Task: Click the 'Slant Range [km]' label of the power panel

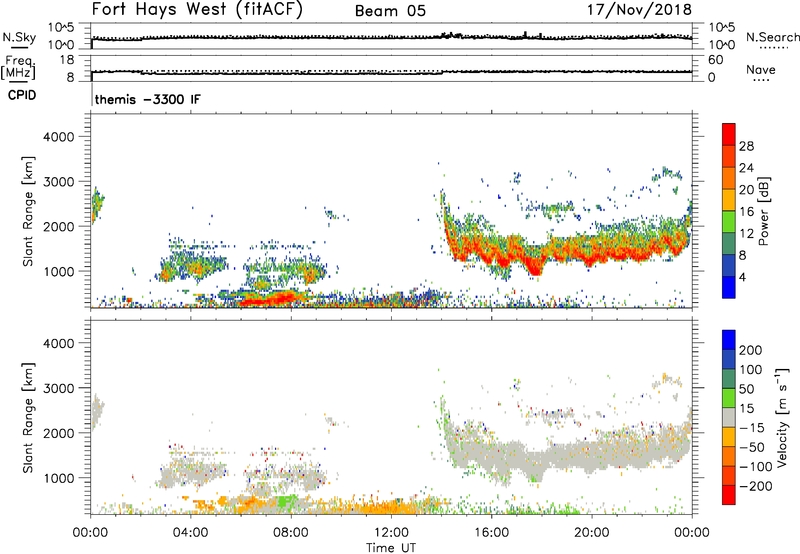Action: (x=28, y=211)
